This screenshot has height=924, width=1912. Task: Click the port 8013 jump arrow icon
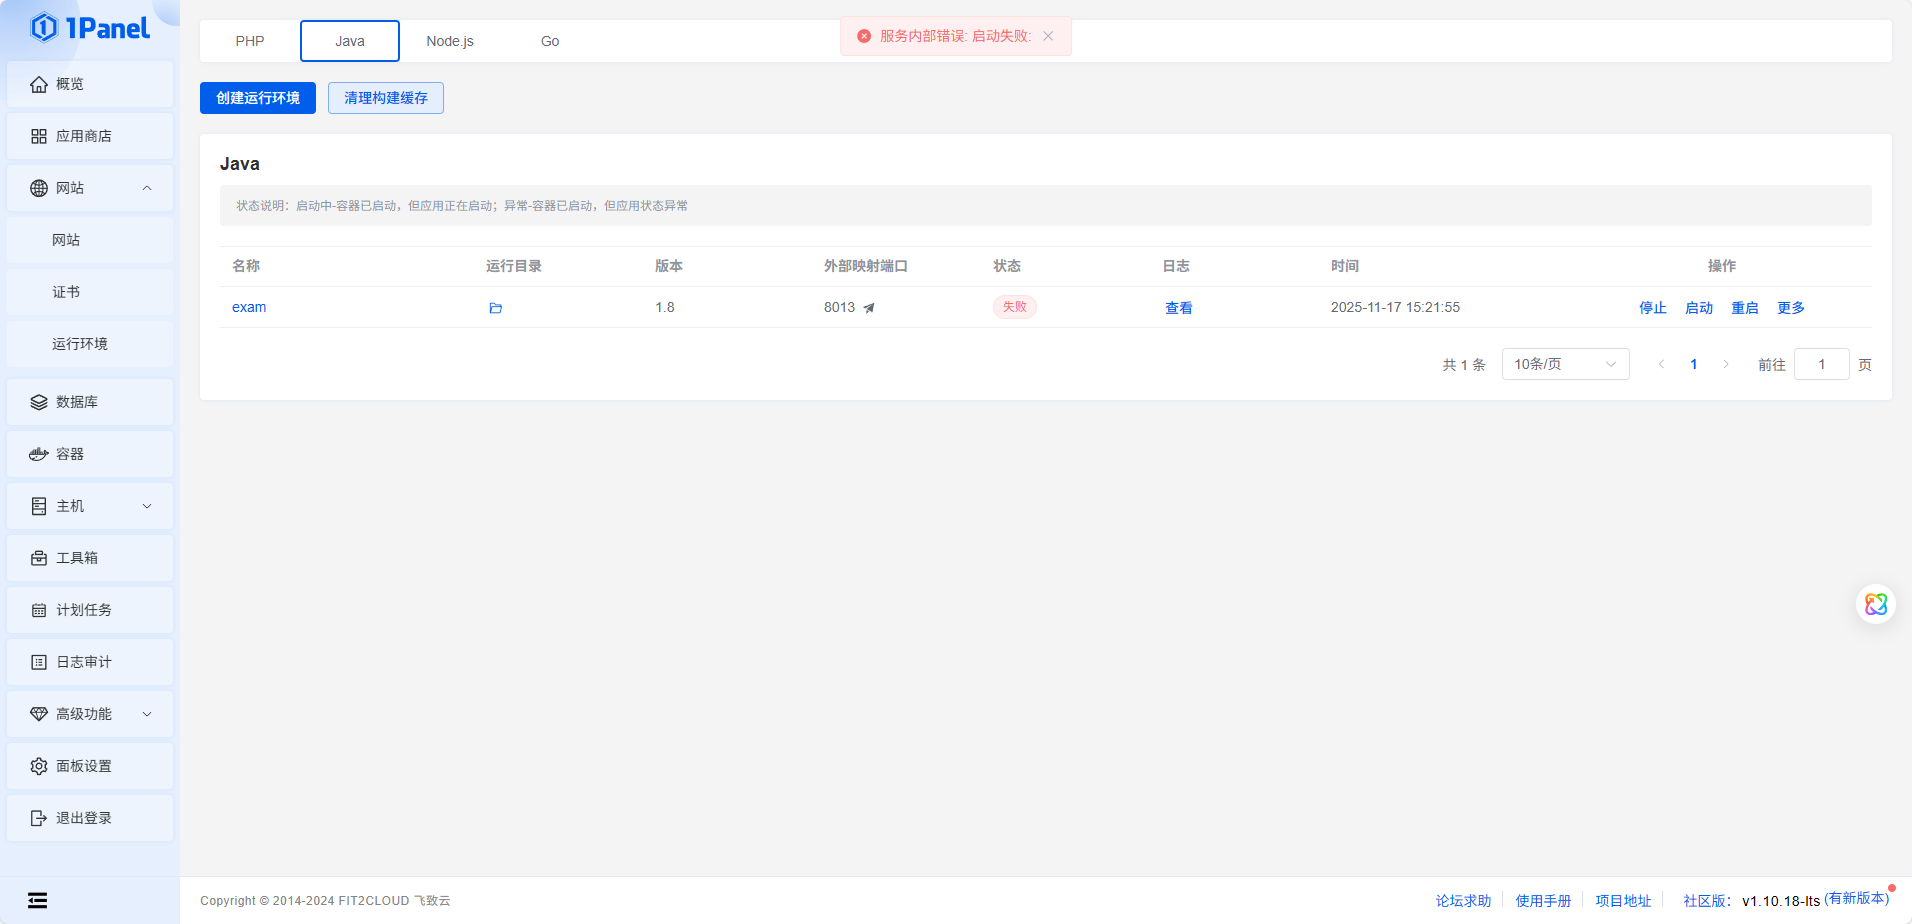869,308
